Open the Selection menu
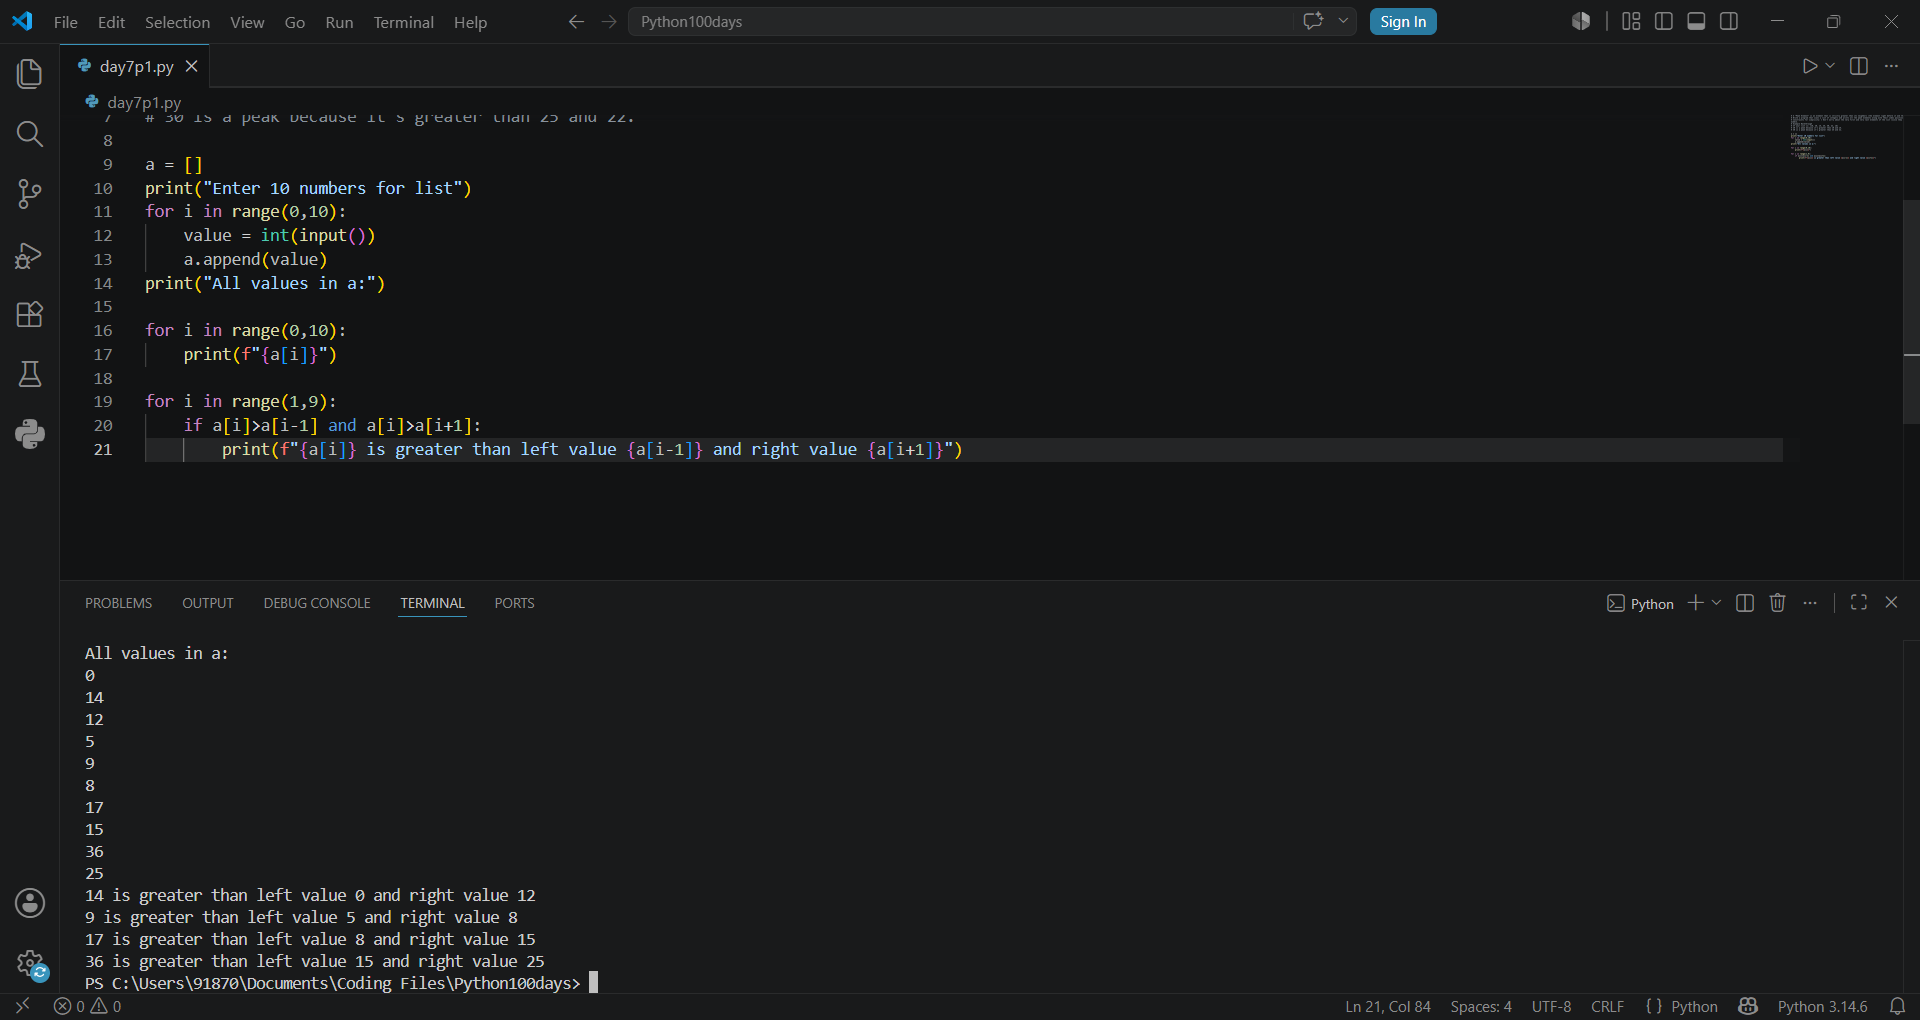1920x1020 pixels. [177, 22]
